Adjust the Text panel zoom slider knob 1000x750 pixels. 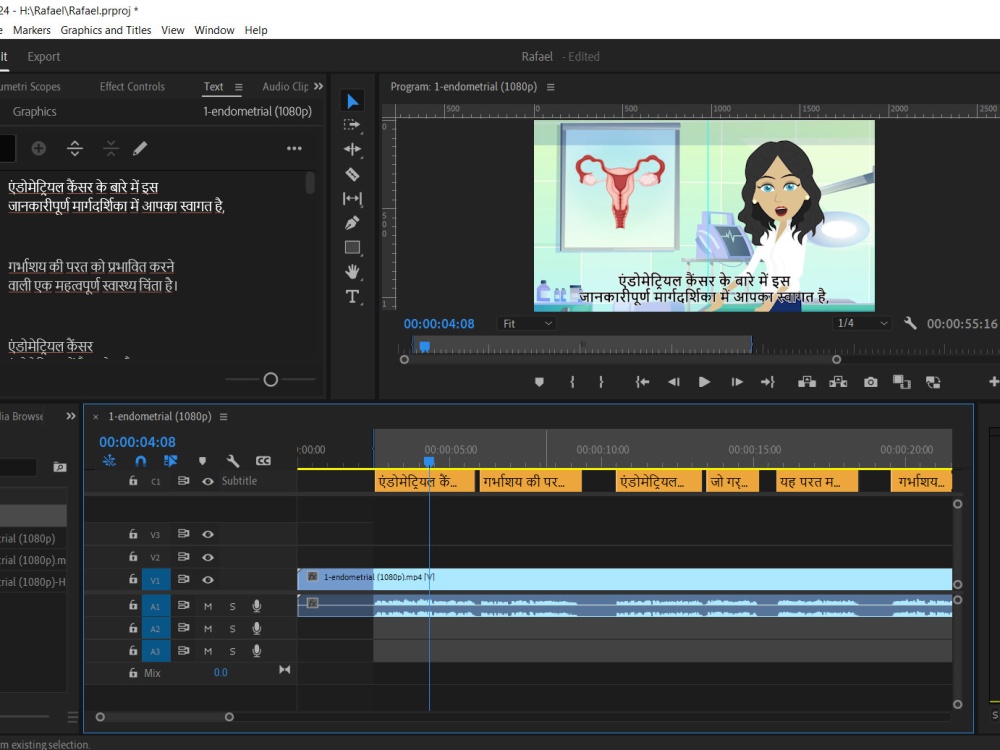click(x=270, y=379)
